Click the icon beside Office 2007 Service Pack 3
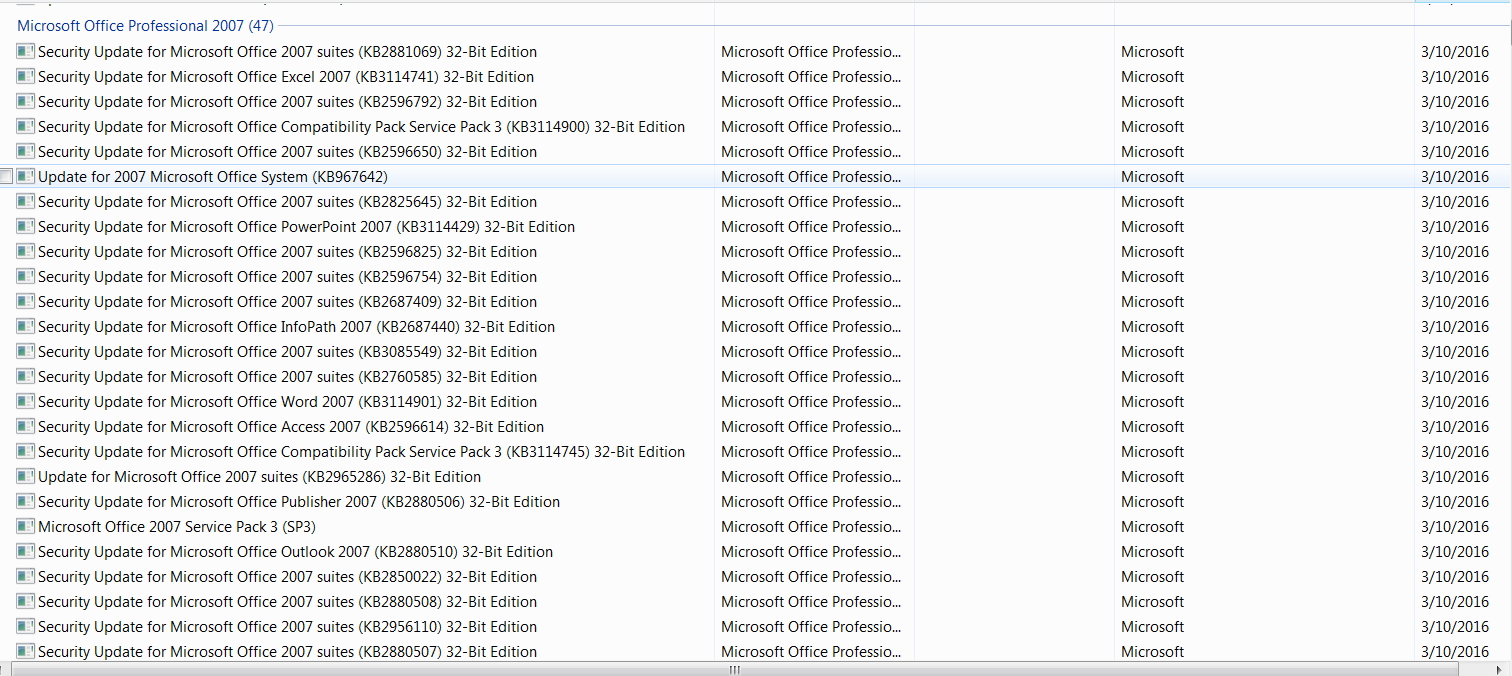Screen dimensions: 1512x676 [x=26, y=526]
